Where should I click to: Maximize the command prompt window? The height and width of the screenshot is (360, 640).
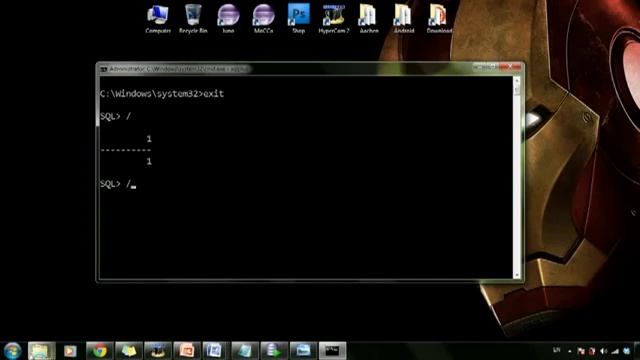pos(493,67)
